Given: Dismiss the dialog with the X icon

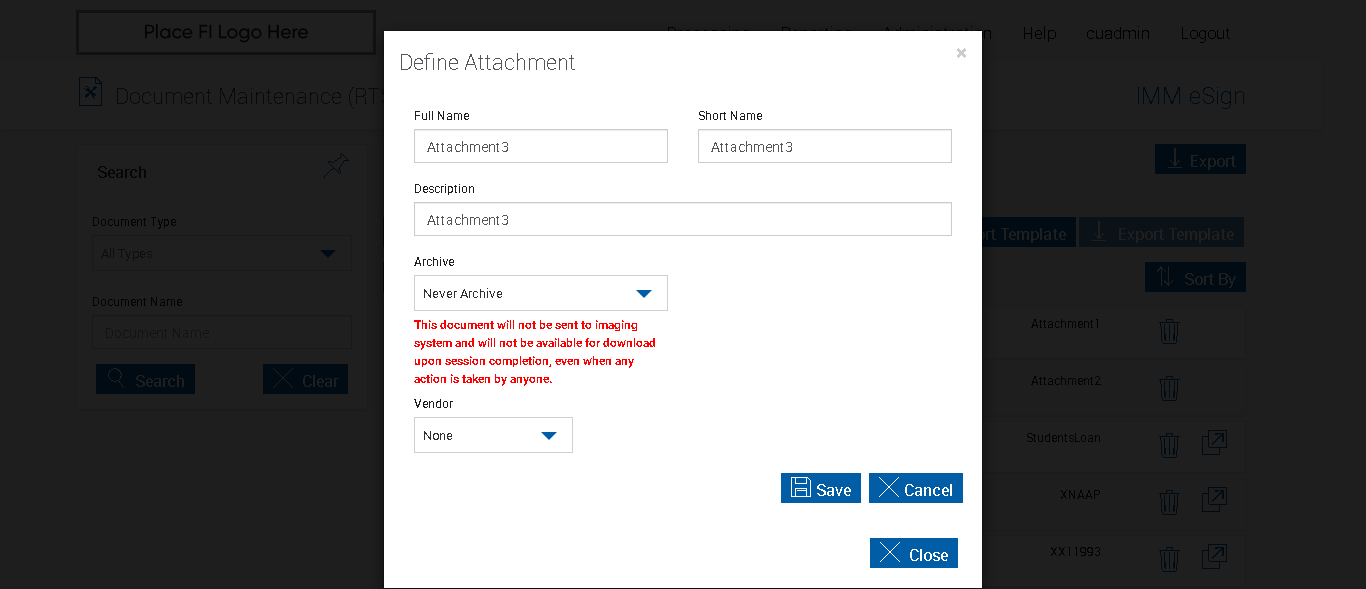Looking at the screenshot, I should point(961,53).
